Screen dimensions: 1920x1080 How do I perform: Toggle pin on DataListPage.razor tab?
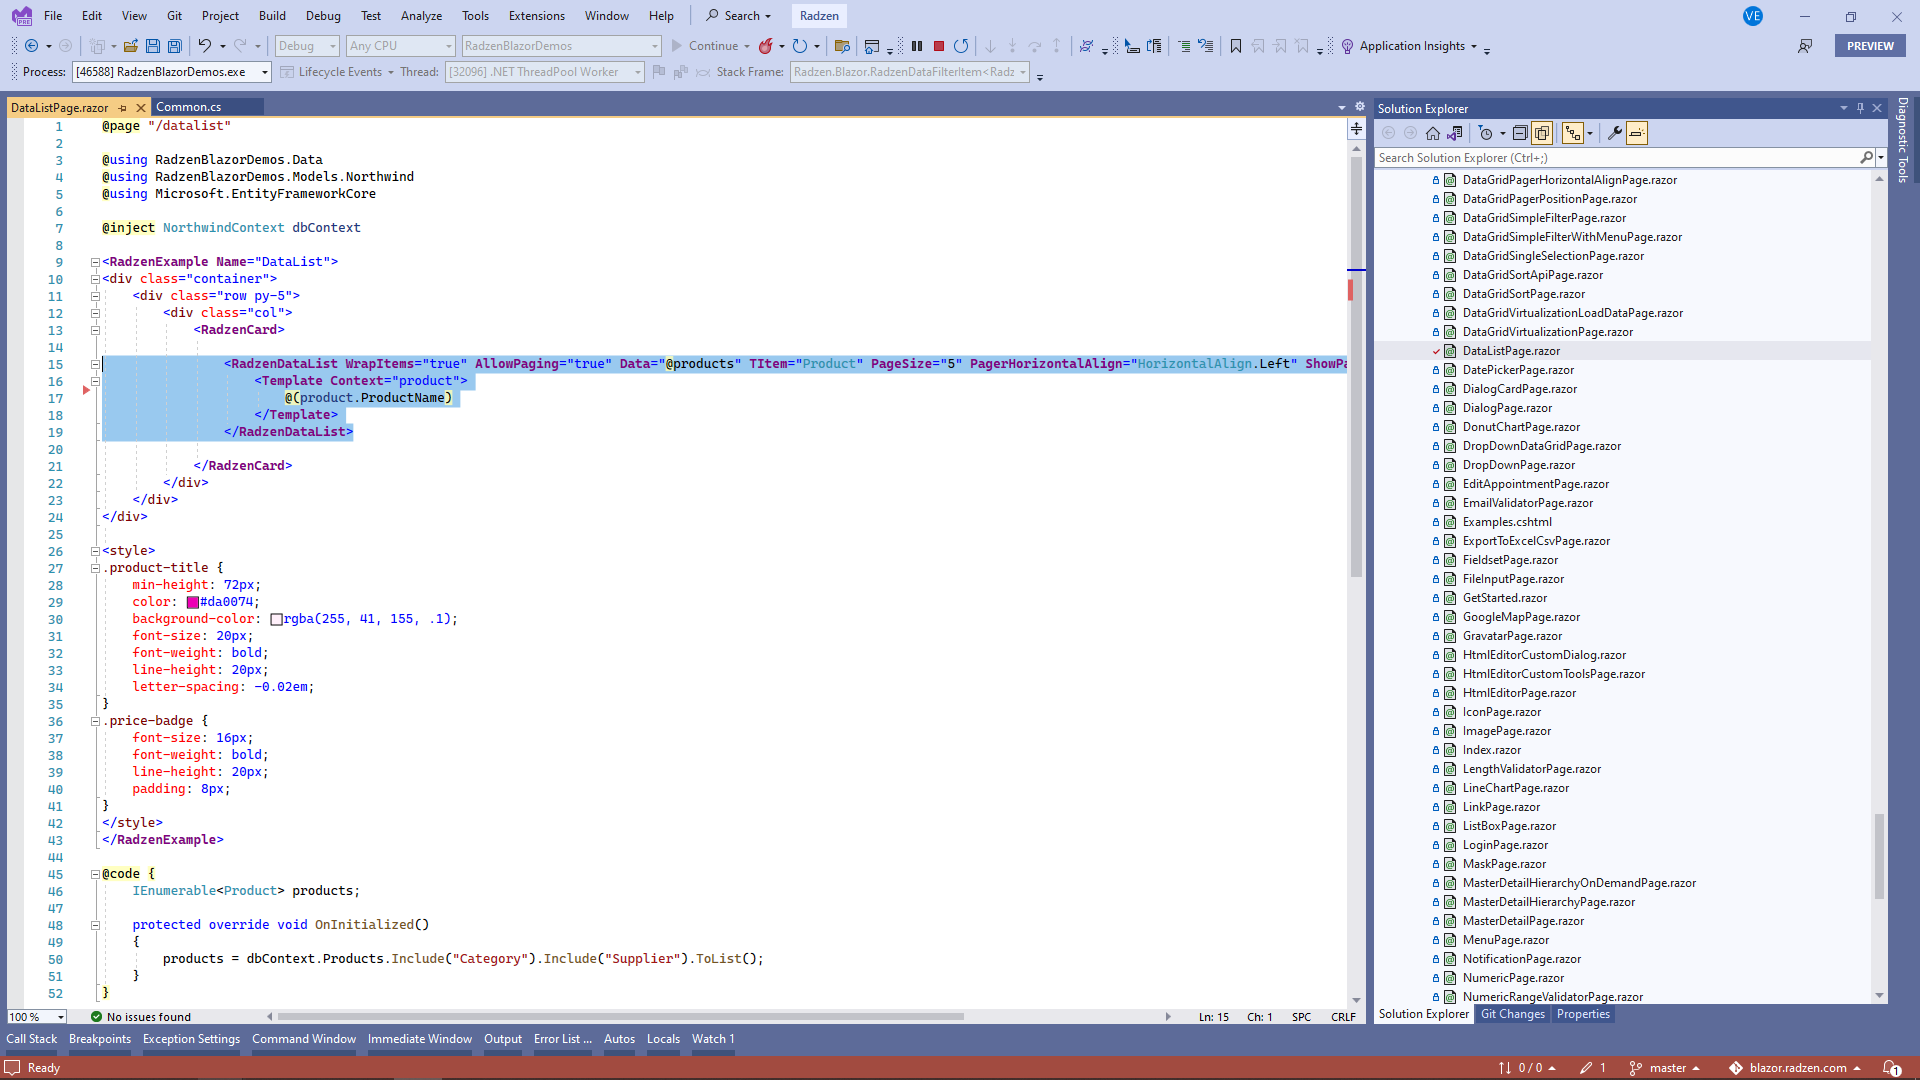tap(123, 107)
